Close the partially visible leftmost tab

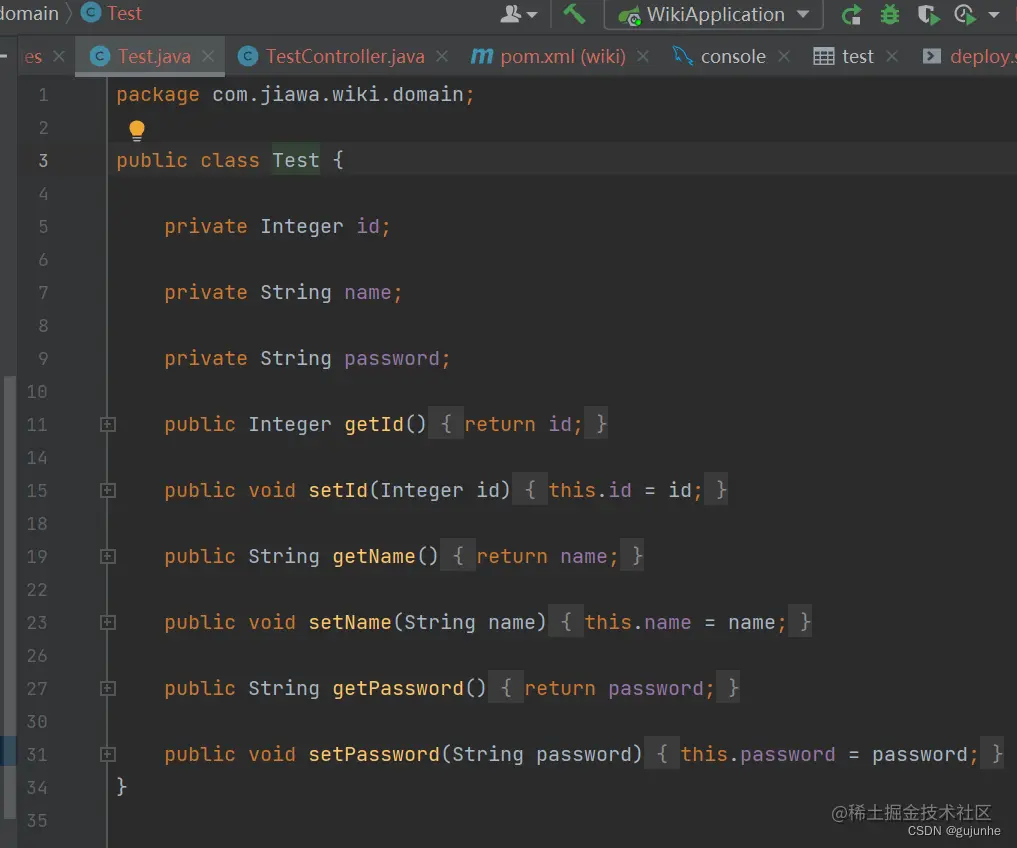[59, 56]
